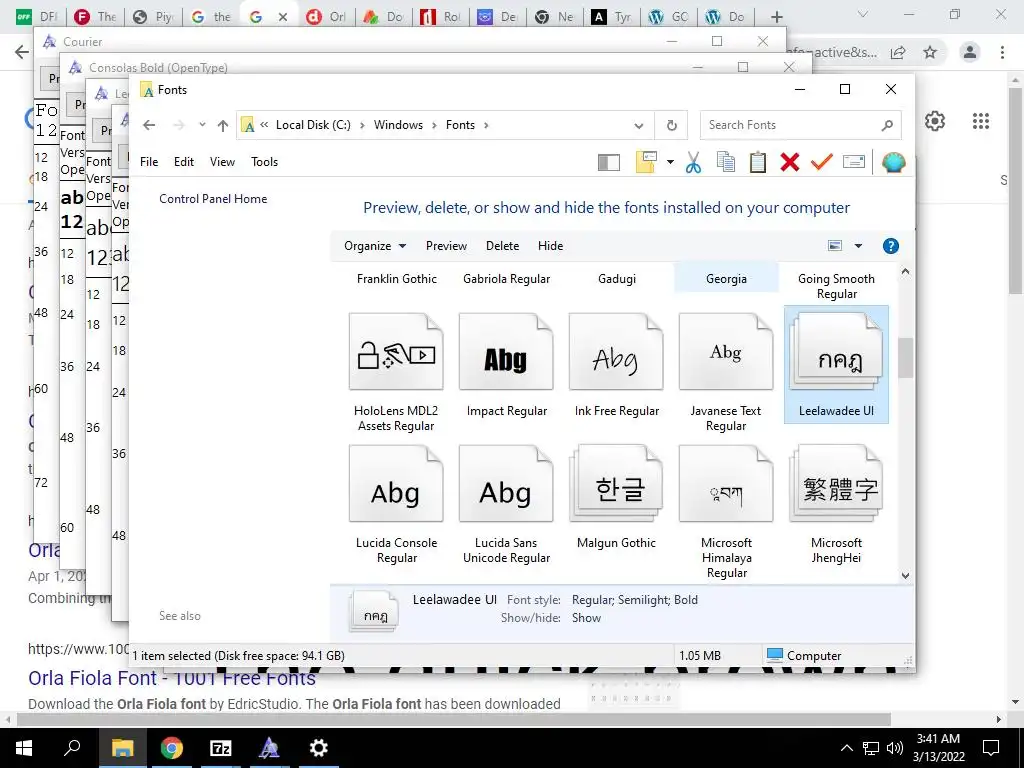
Task: Click the Franklin Gothic font label
Action: tap(396, 279)
